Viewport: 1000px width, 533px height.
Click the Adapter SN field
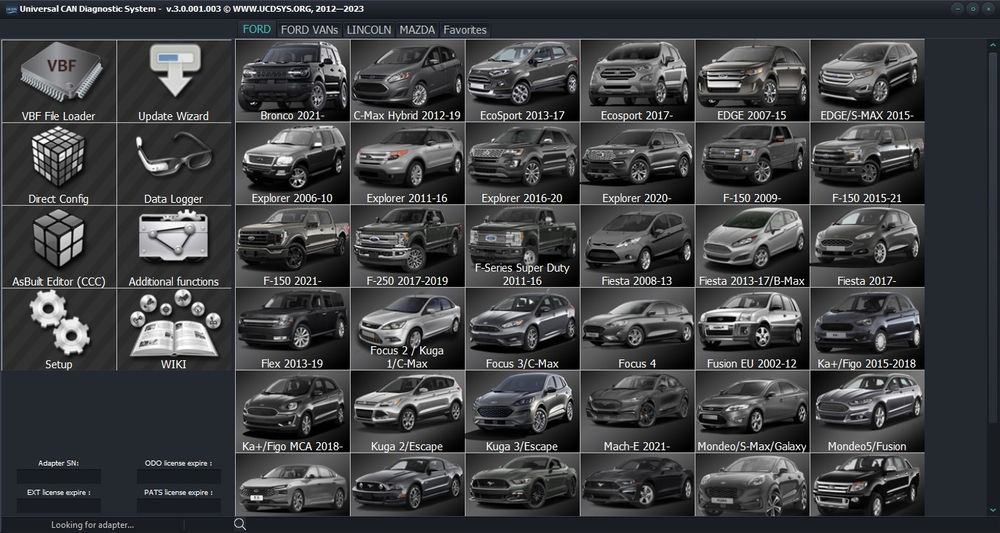[59, 476]
